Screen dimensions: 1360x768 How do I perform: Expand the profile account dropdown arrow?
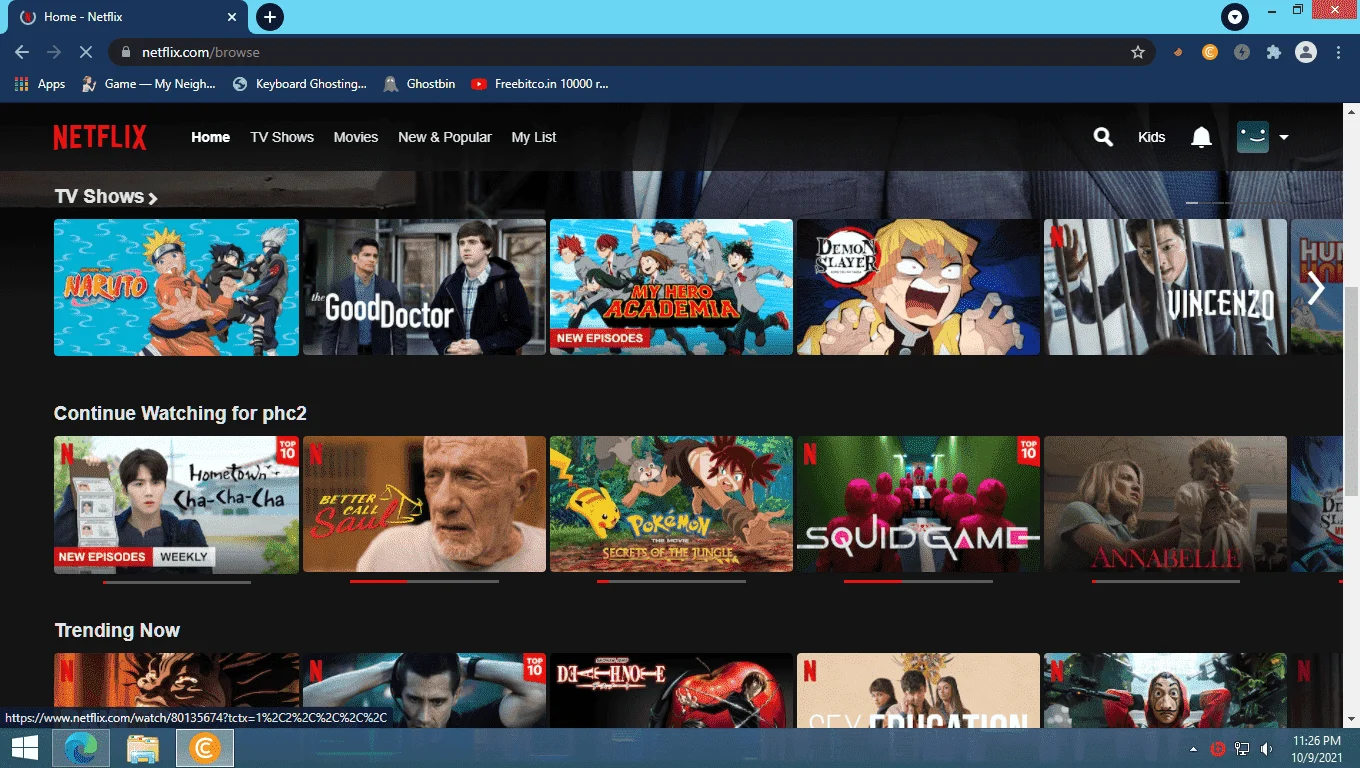pos(1284,137)
